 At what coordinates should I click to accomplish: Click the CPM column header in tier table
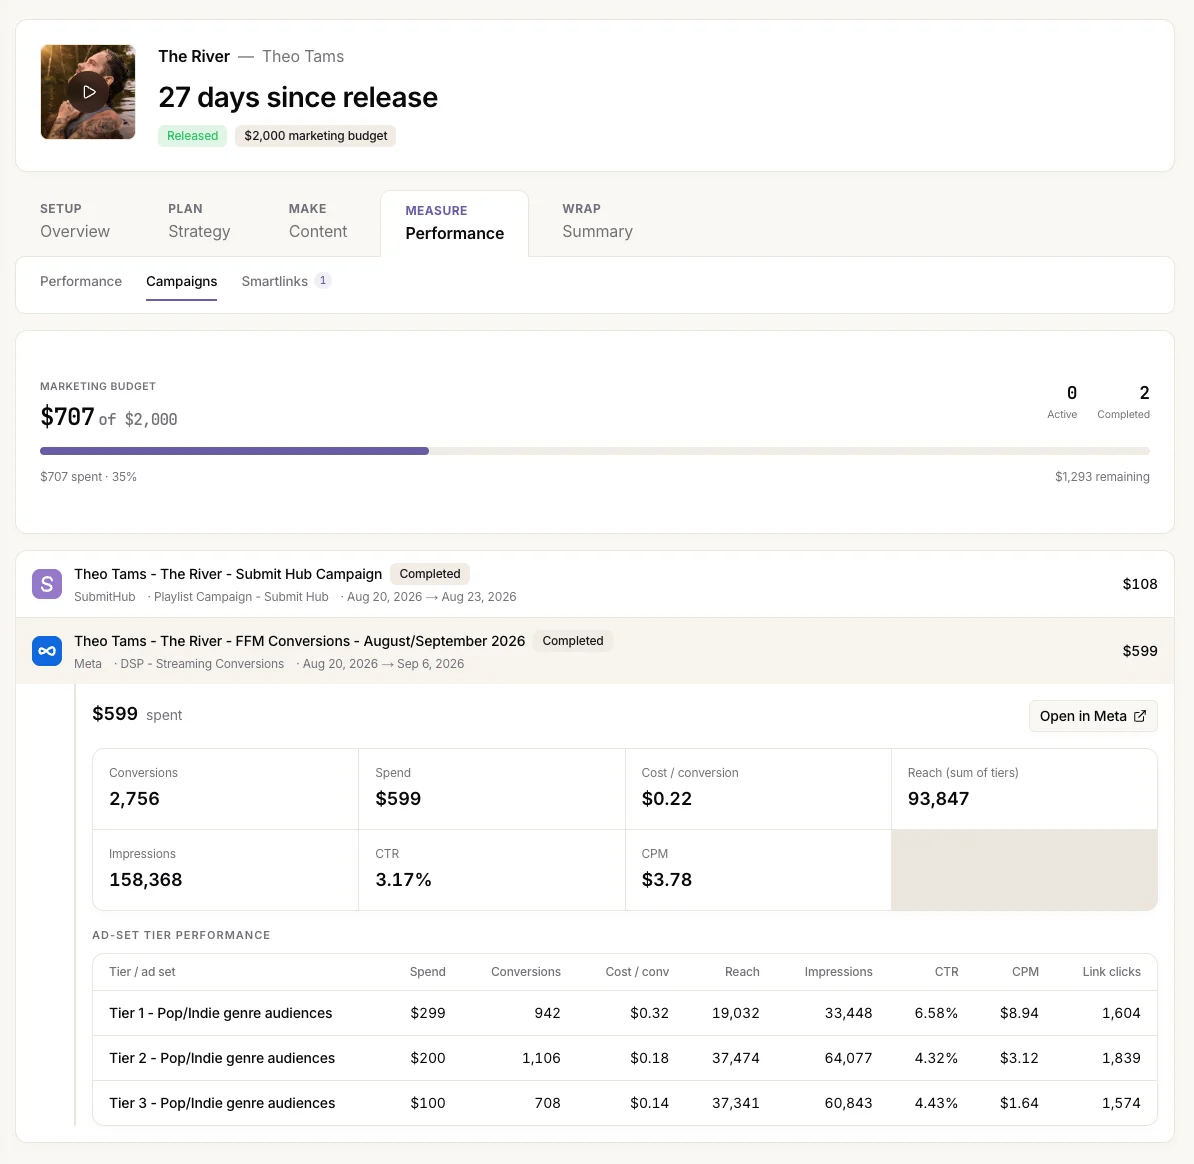coord(1025,971)
